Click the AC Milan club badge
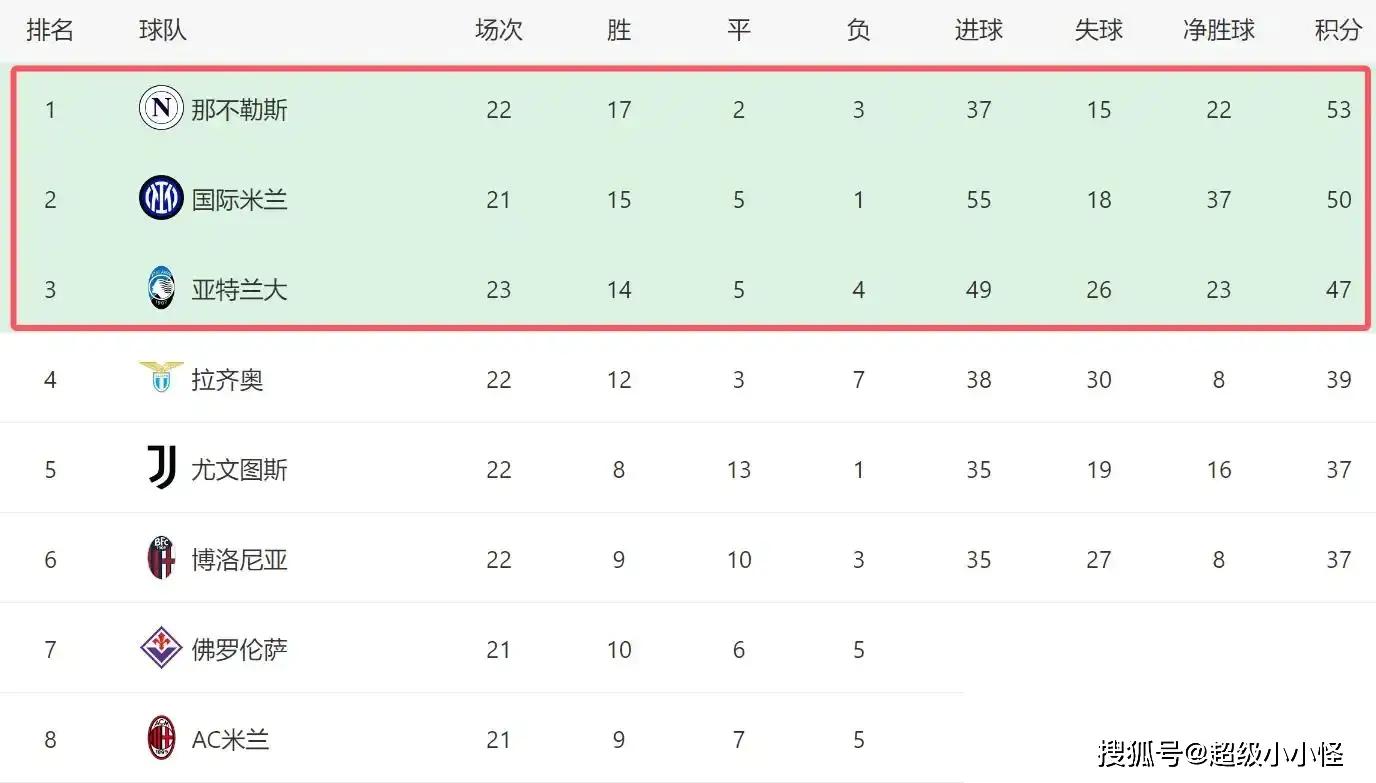This screenshot has width=1376, height=783. point(161,738)
